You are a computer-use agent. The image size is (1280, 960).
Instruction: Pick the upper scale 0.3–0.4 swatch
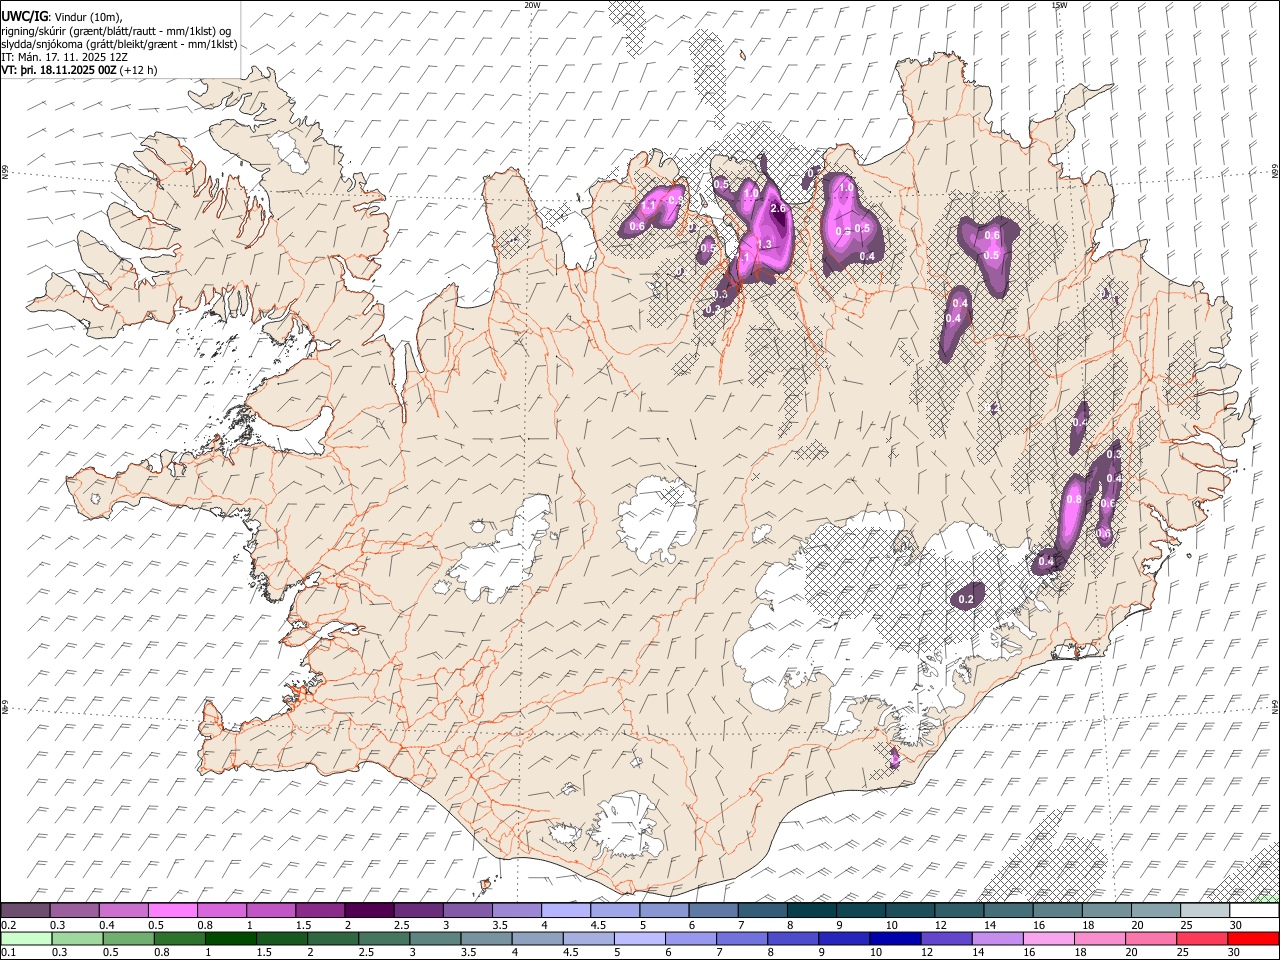point(75,911)
